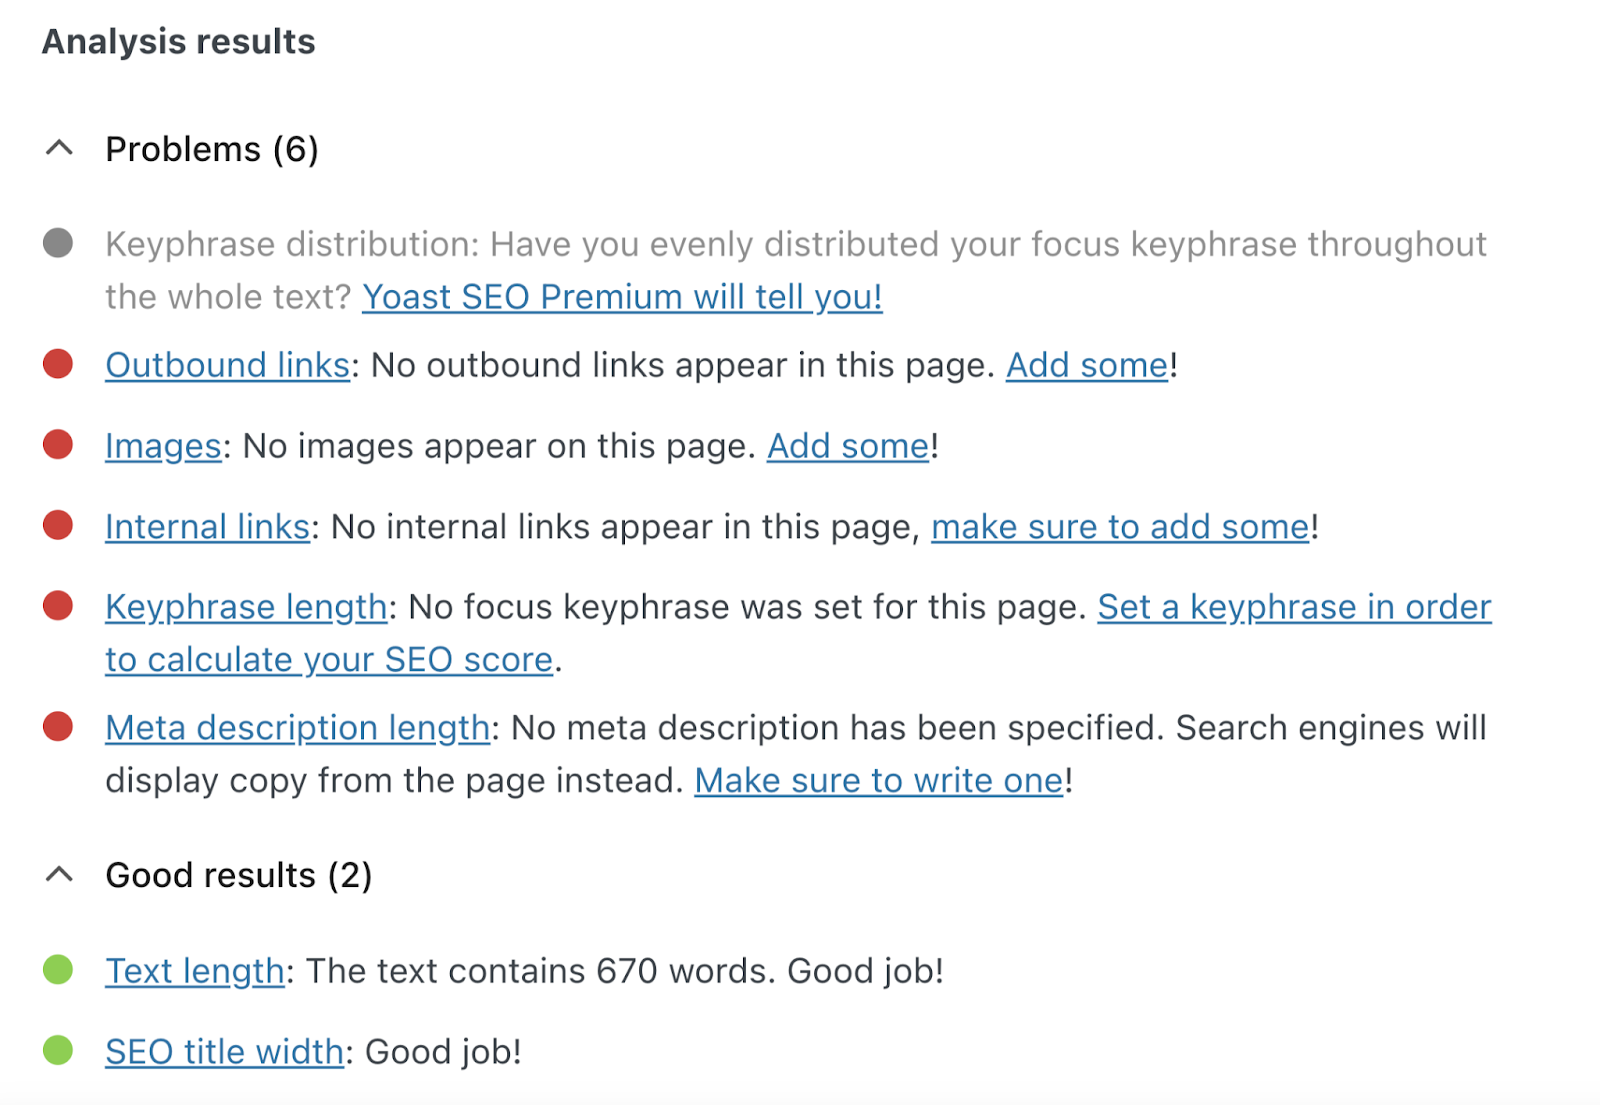Click the green SEO title width dot
The image size is (1600, 1105).
tap(58, 1048)
